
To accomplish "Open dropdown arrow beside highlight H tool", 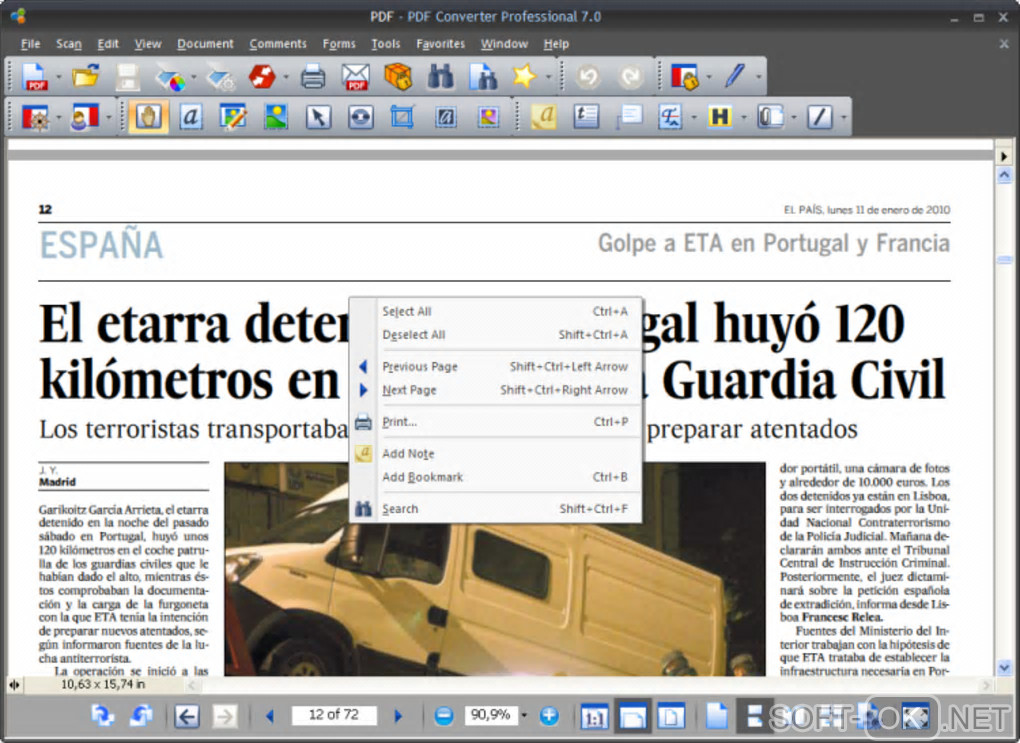I will pos(744,118).
